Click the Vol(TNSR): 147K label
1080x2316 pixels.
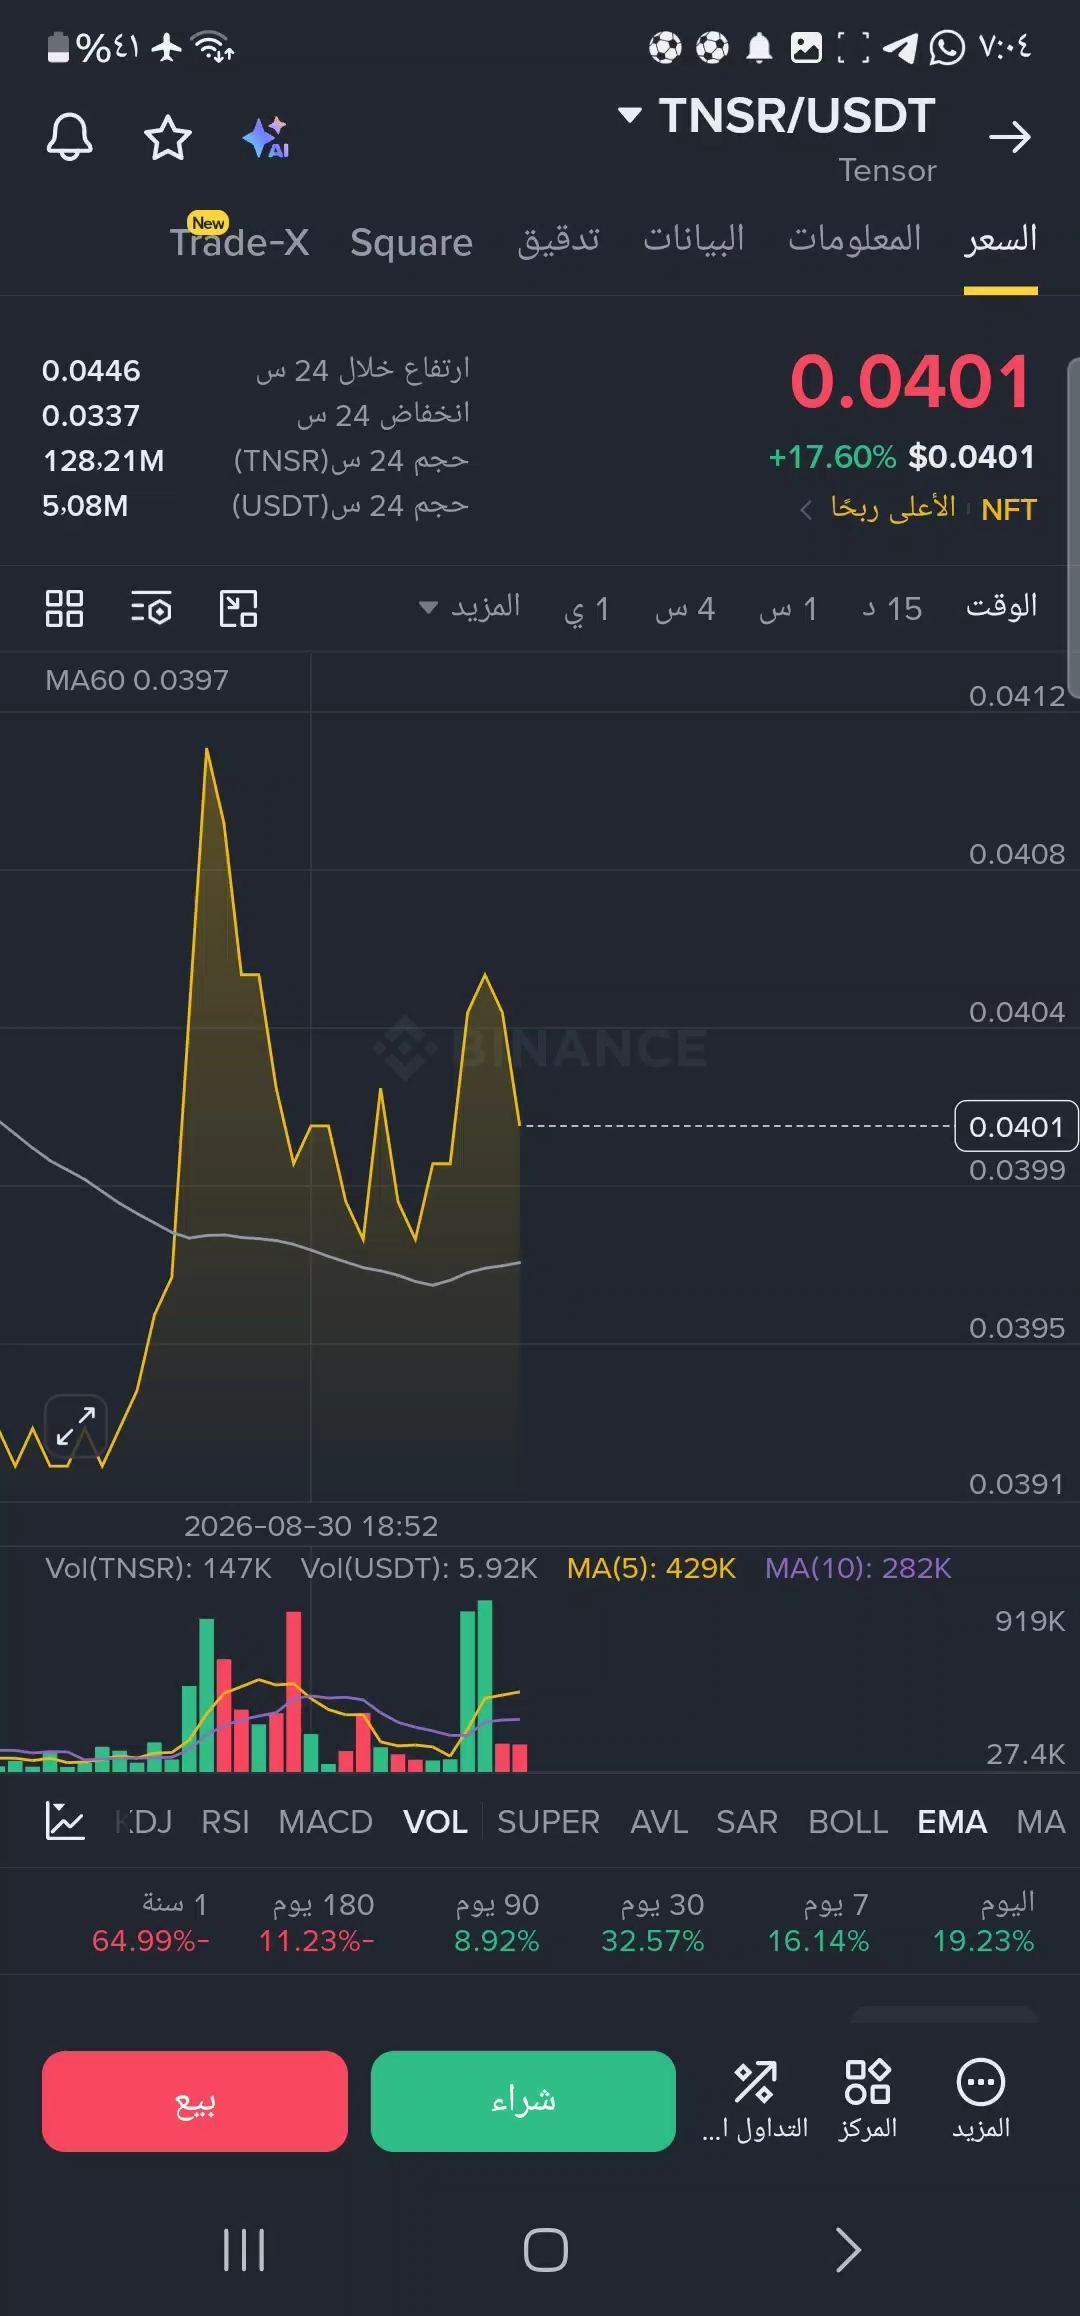click(158, 1568)
